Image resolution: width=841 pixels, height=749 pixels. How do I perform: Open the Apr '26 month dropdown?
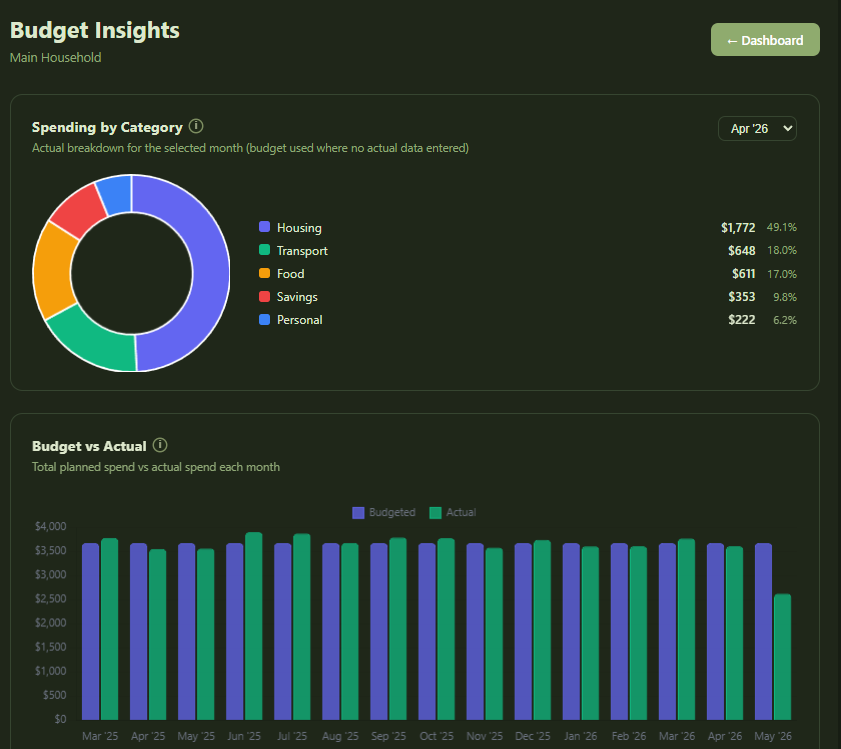(x=757, y=129)
